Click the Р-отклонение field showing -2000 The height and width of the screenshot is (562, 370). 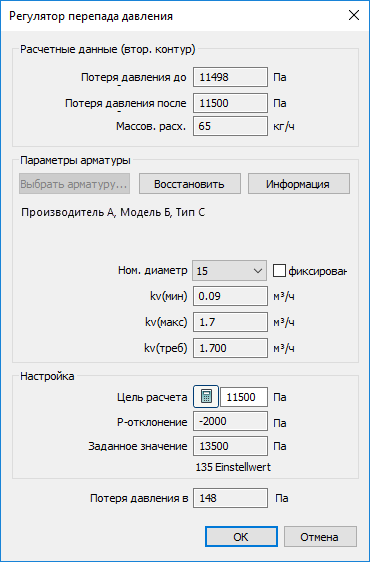[230, 421]
